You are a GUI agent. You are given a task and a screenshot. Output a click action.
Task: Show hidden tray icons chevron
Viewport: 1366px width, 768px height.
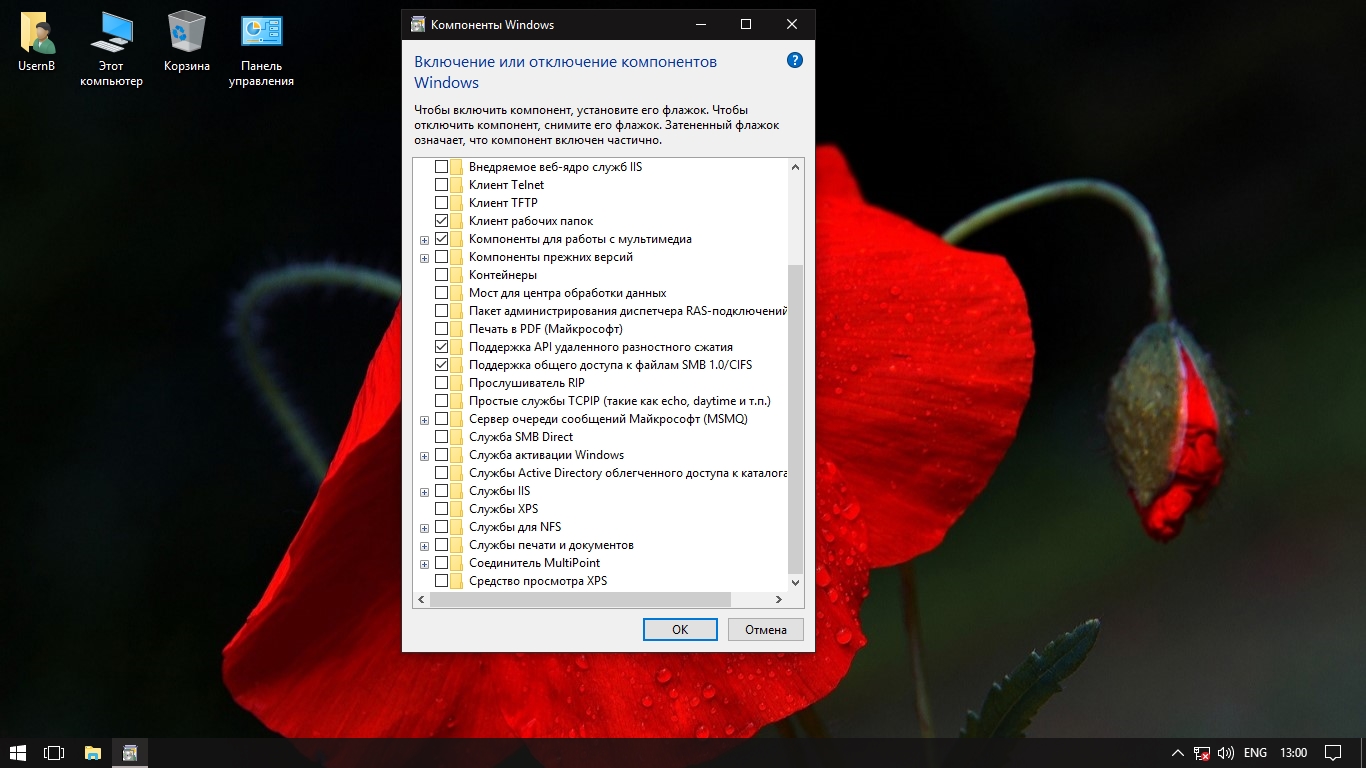point(1177,752)
